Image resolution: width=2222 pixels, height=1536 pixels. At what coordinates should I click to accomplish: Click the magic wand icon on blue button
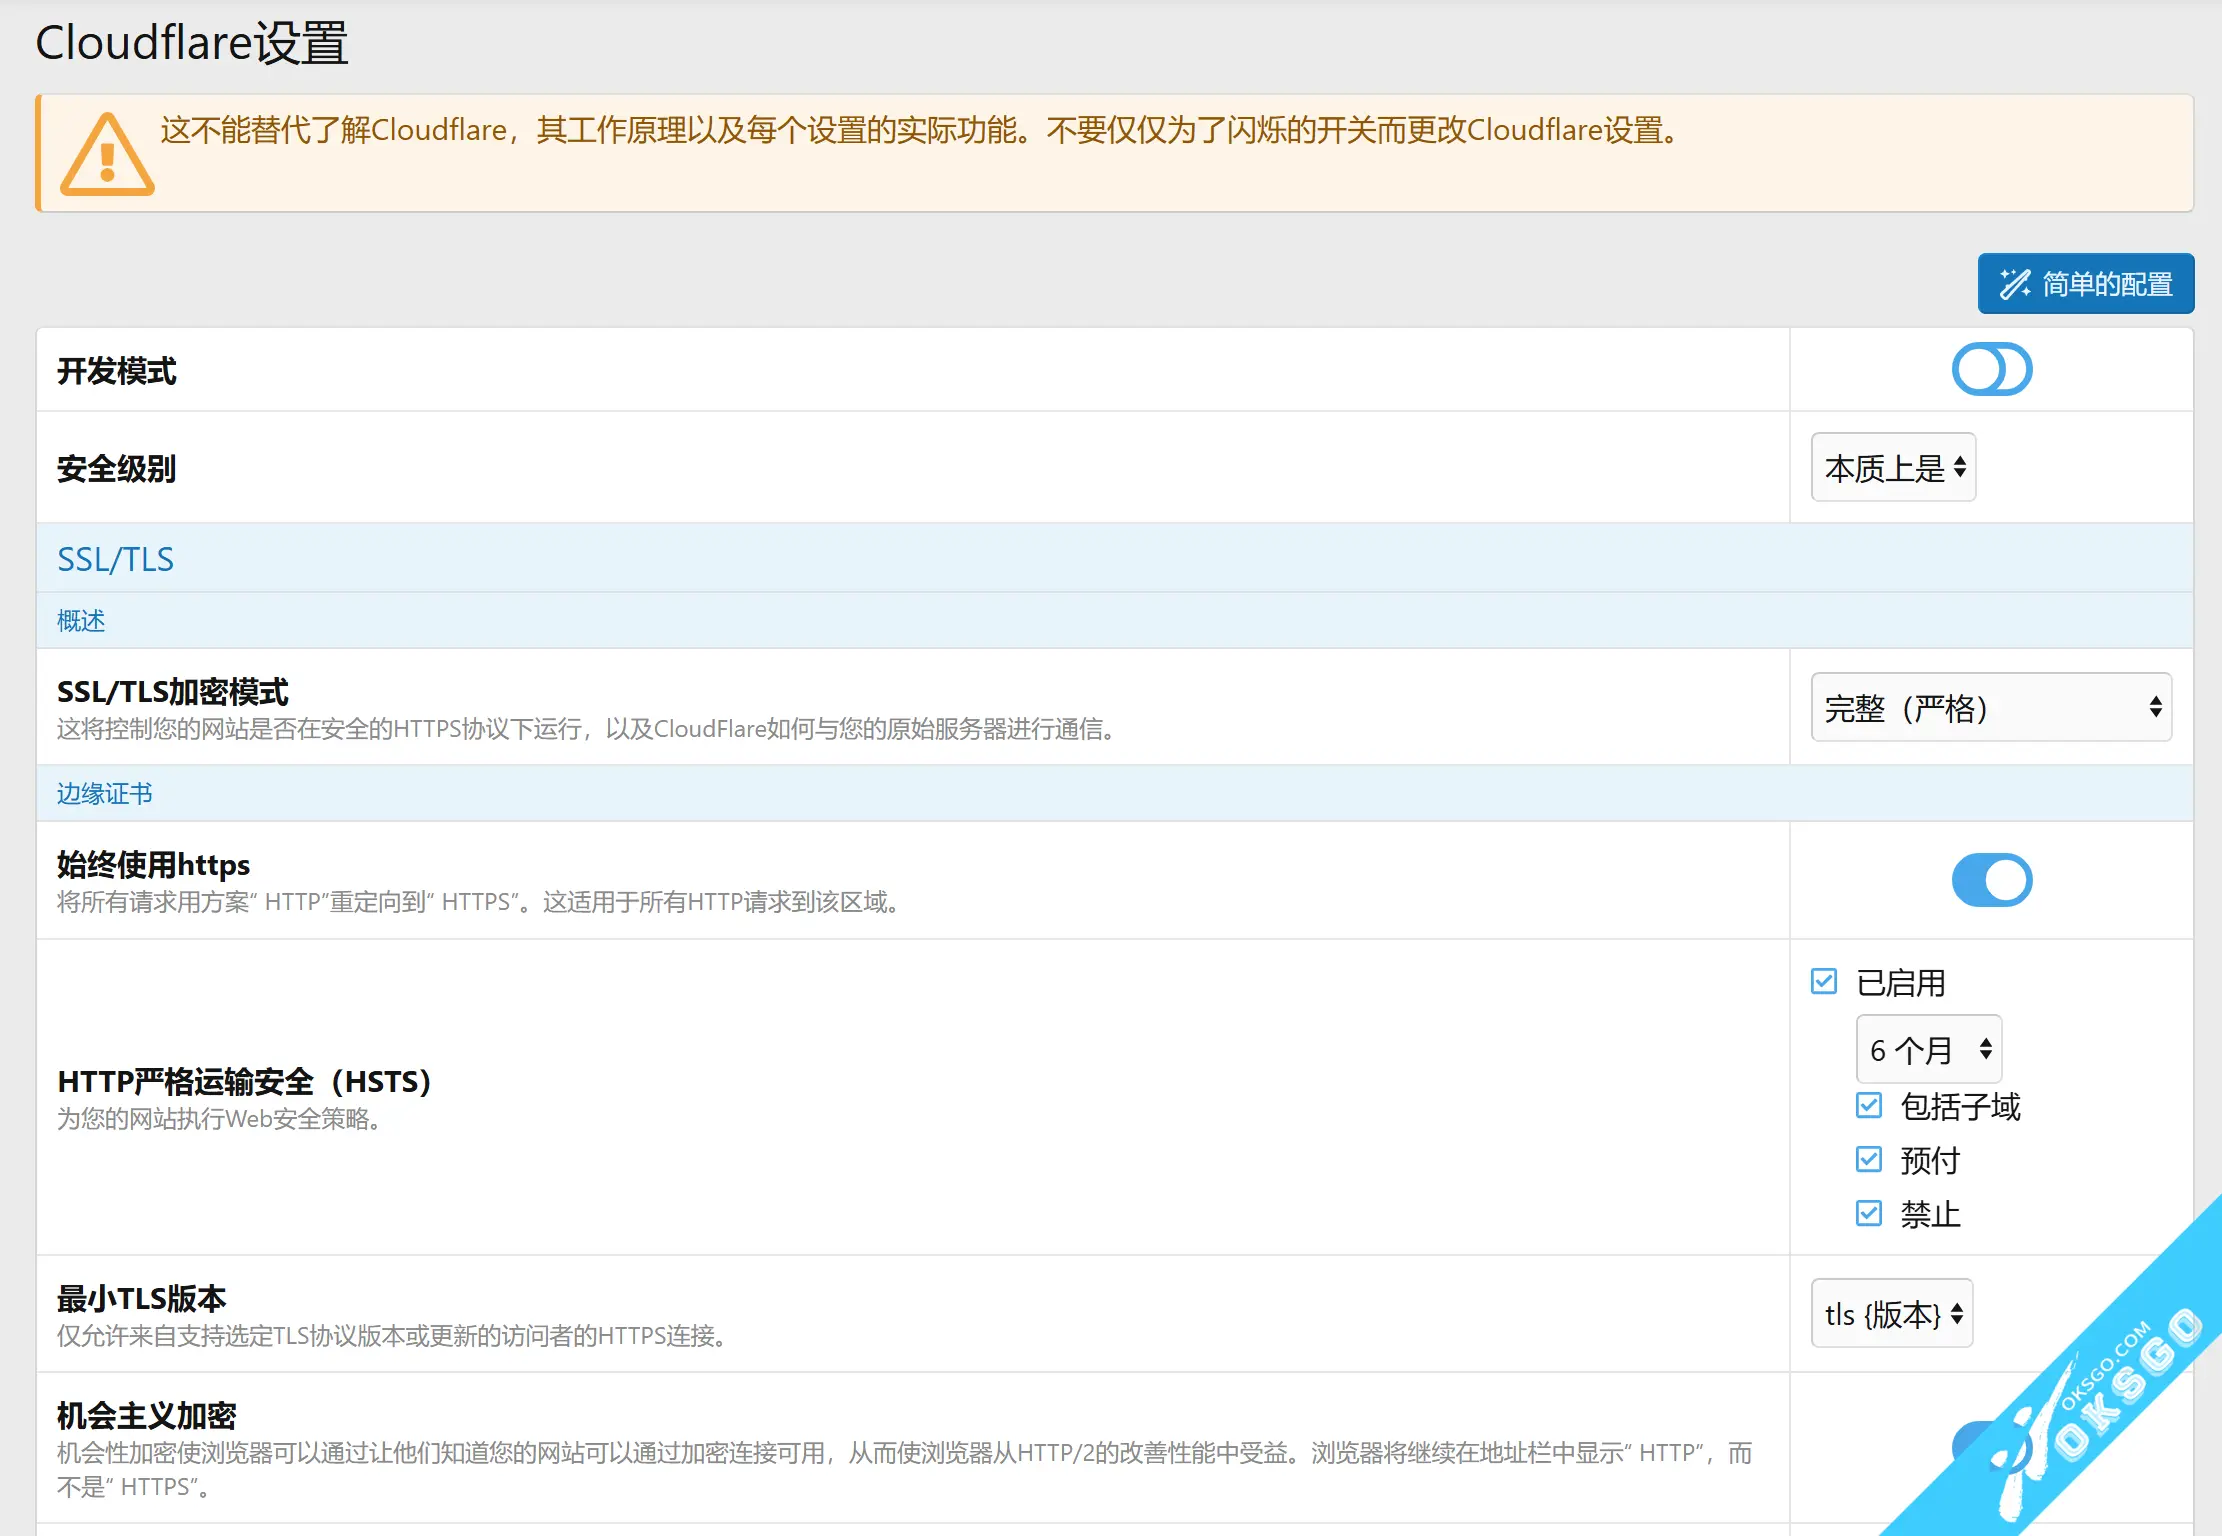click(2014, 284)
